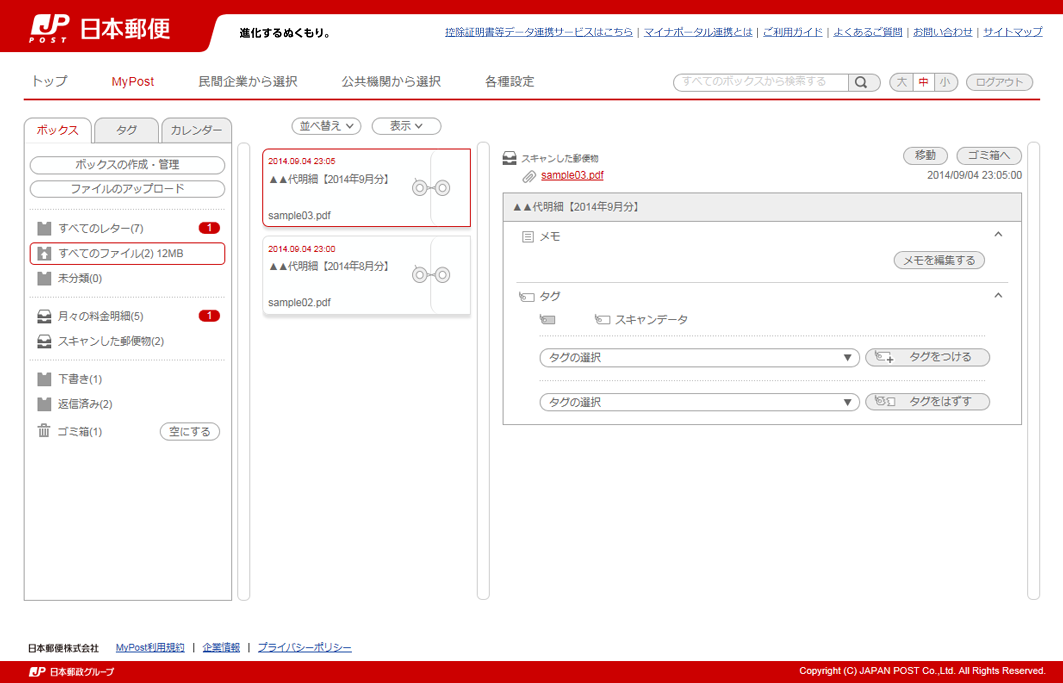Set font size to large (大)
Image resolution: width=1063 pixels, height=683 pixels.
click(902, 82)
